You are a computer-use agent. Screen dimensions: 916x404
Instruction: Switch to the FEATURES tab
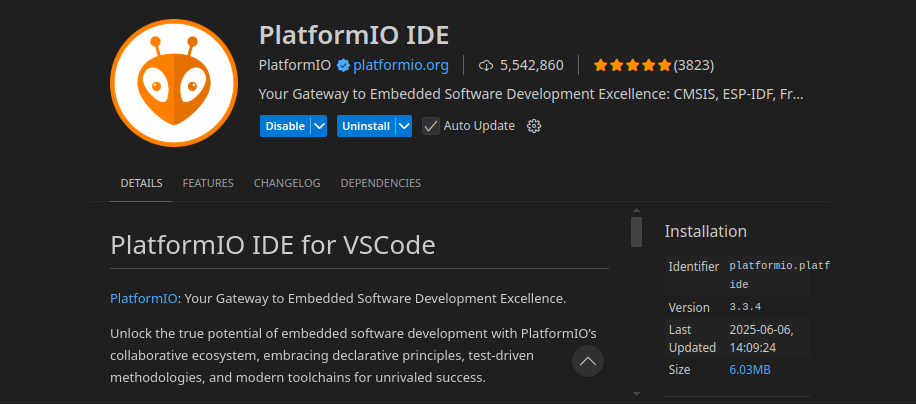208,183
